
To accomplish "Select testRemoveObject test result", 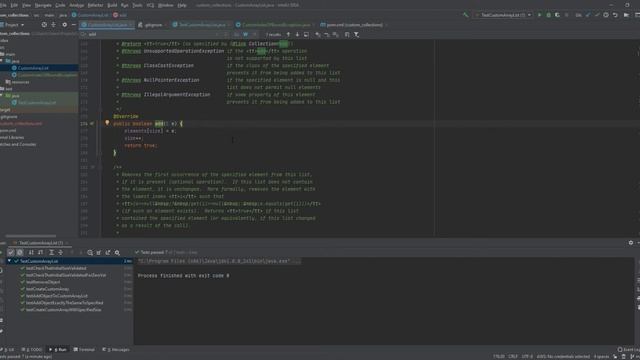I will point(43,282).
